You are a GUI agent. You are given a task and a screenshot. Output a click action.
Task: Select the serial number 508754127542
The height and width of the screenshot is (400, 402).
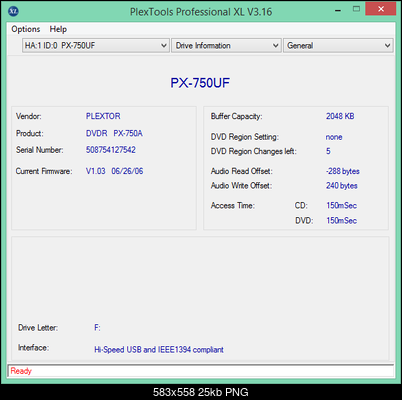tap(111, 150)
